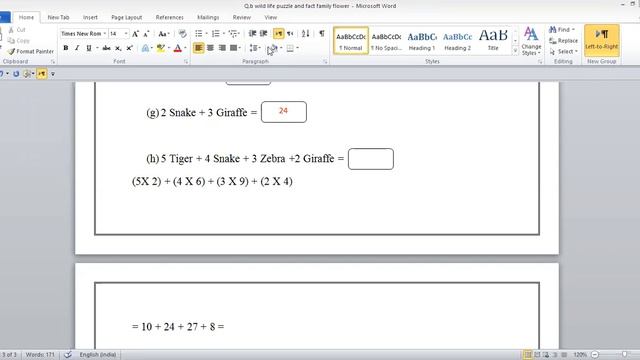Switch to the Insert tab
Image resolution: width=640 pixels, height=360 pixels.
point(90,18)
